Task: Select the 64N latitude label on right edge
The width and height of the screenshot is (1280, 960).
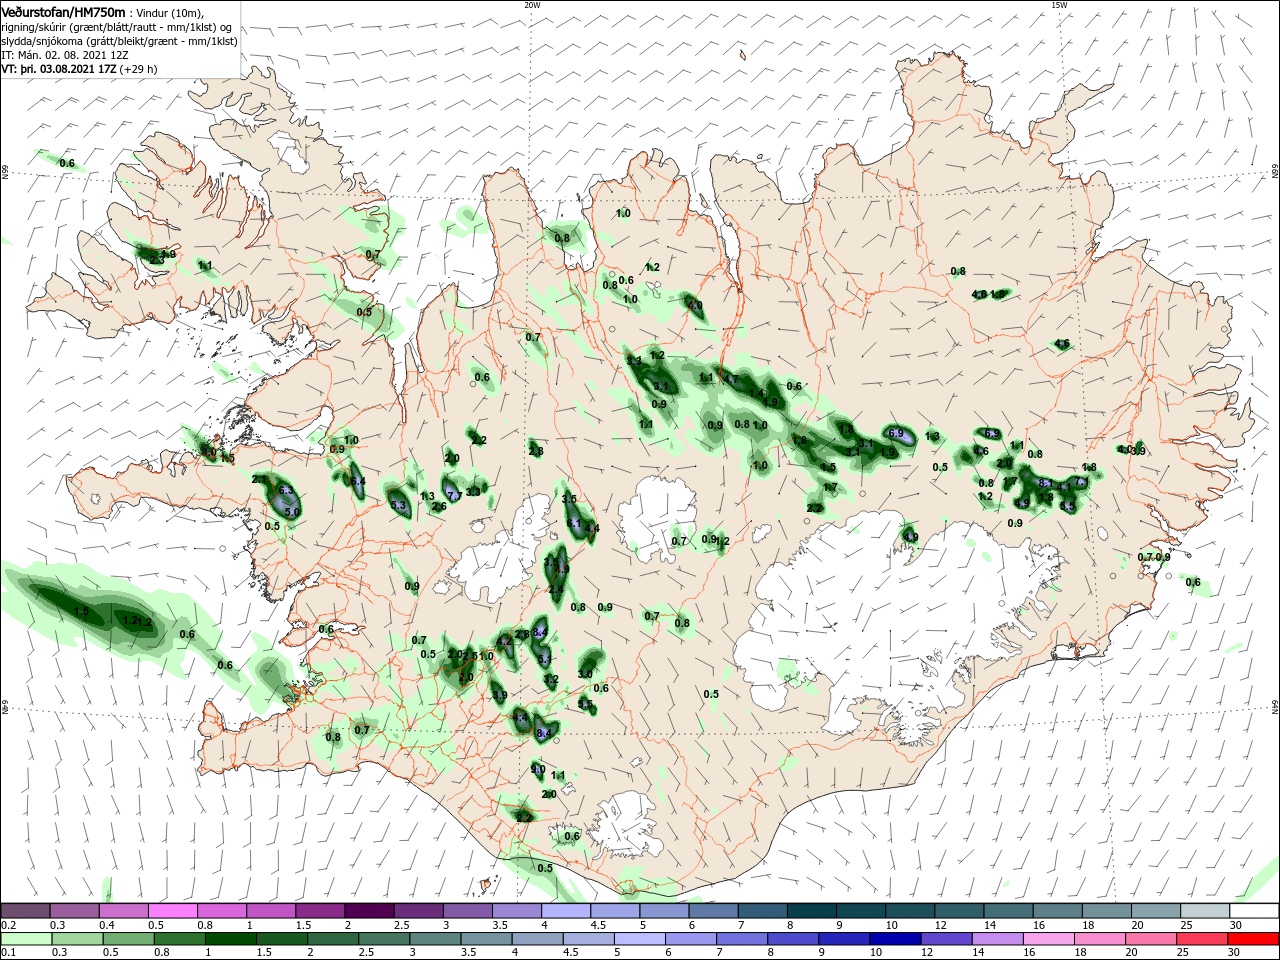Action: [x=1275, y=707]
